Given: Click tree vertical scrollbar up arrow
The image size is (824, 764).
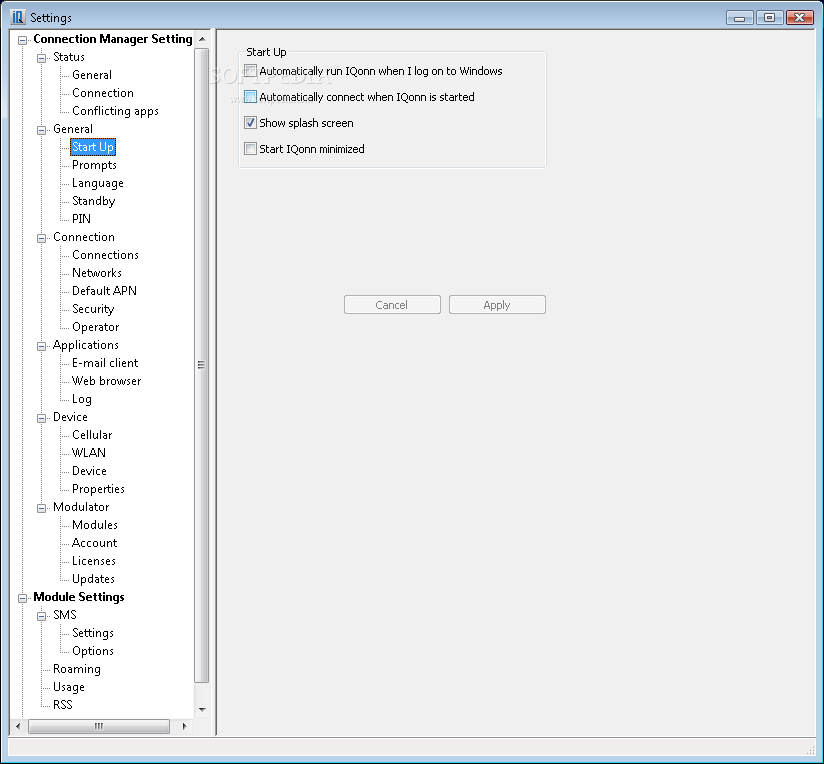Looking at the screenshot, I should pos(202,39).
